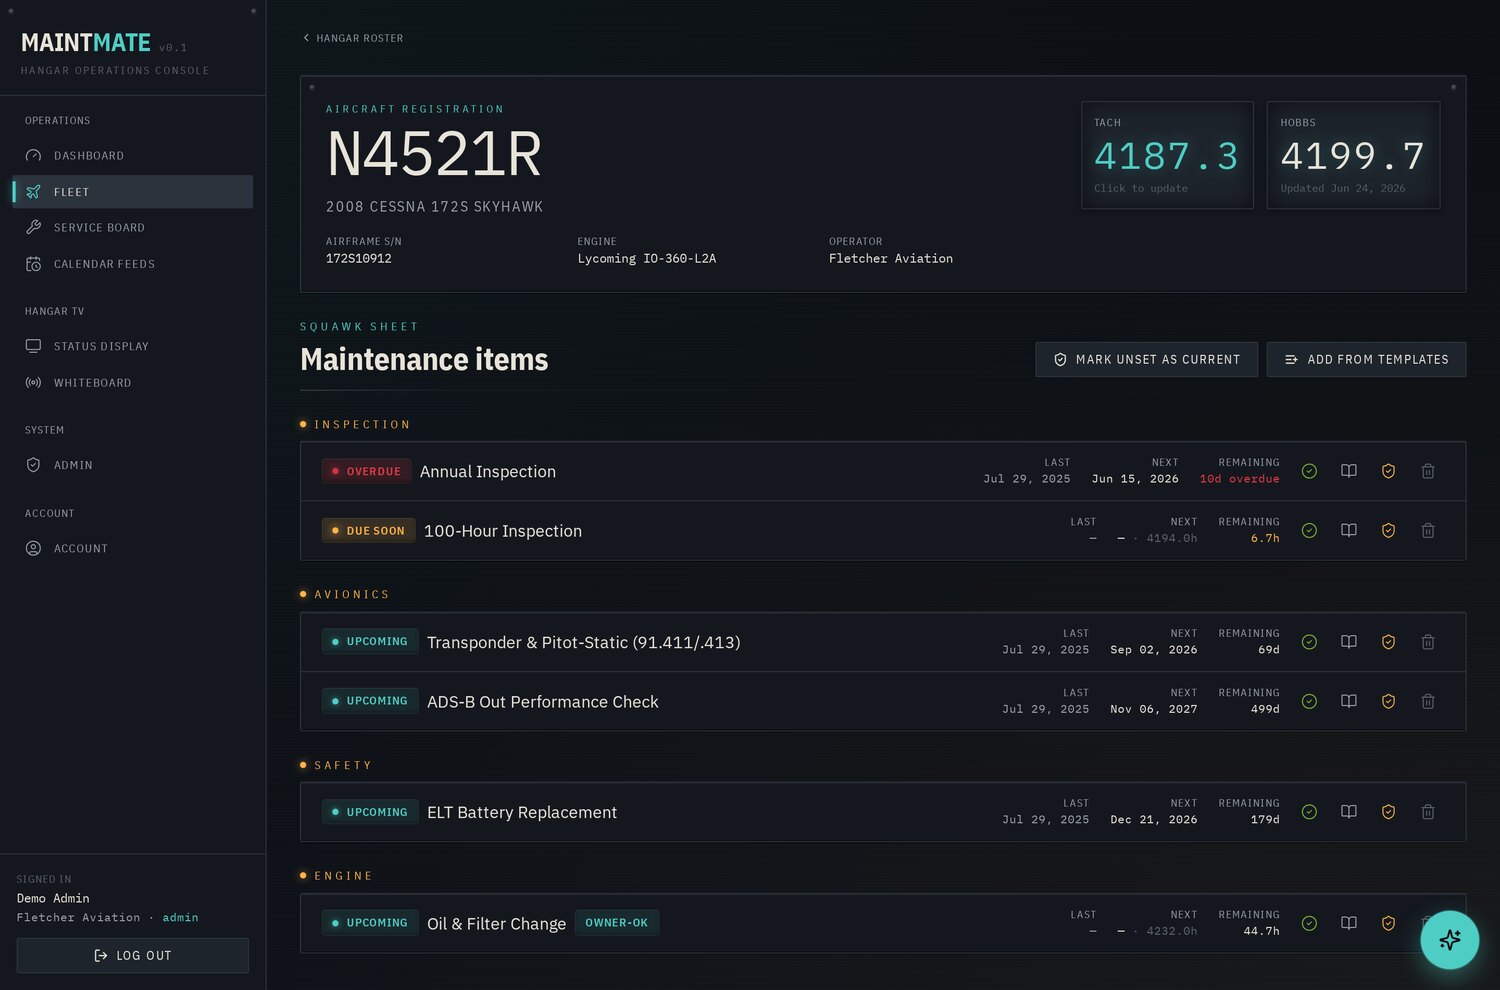Image resolution: width=1500 pixels, height=990 pixels.
Task: Open logbook icon for Annual Inspection
Action: [x=1349, y=471]
